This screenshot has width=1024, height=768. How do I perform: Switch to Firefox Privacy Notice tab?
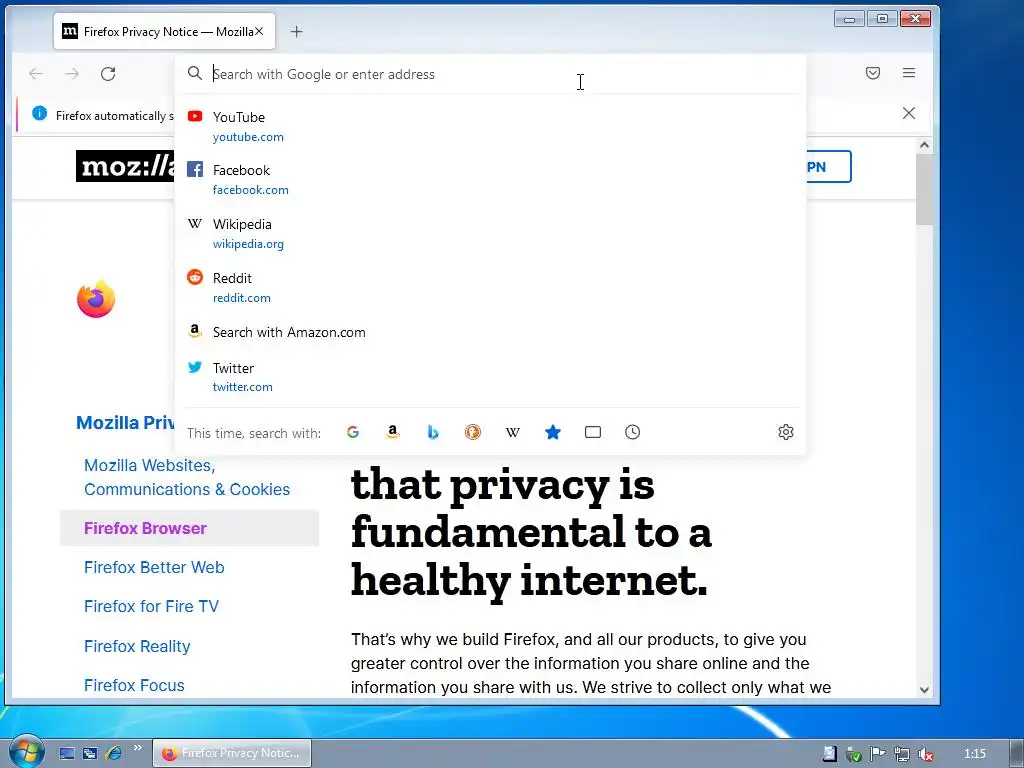(x=165, y=31)
